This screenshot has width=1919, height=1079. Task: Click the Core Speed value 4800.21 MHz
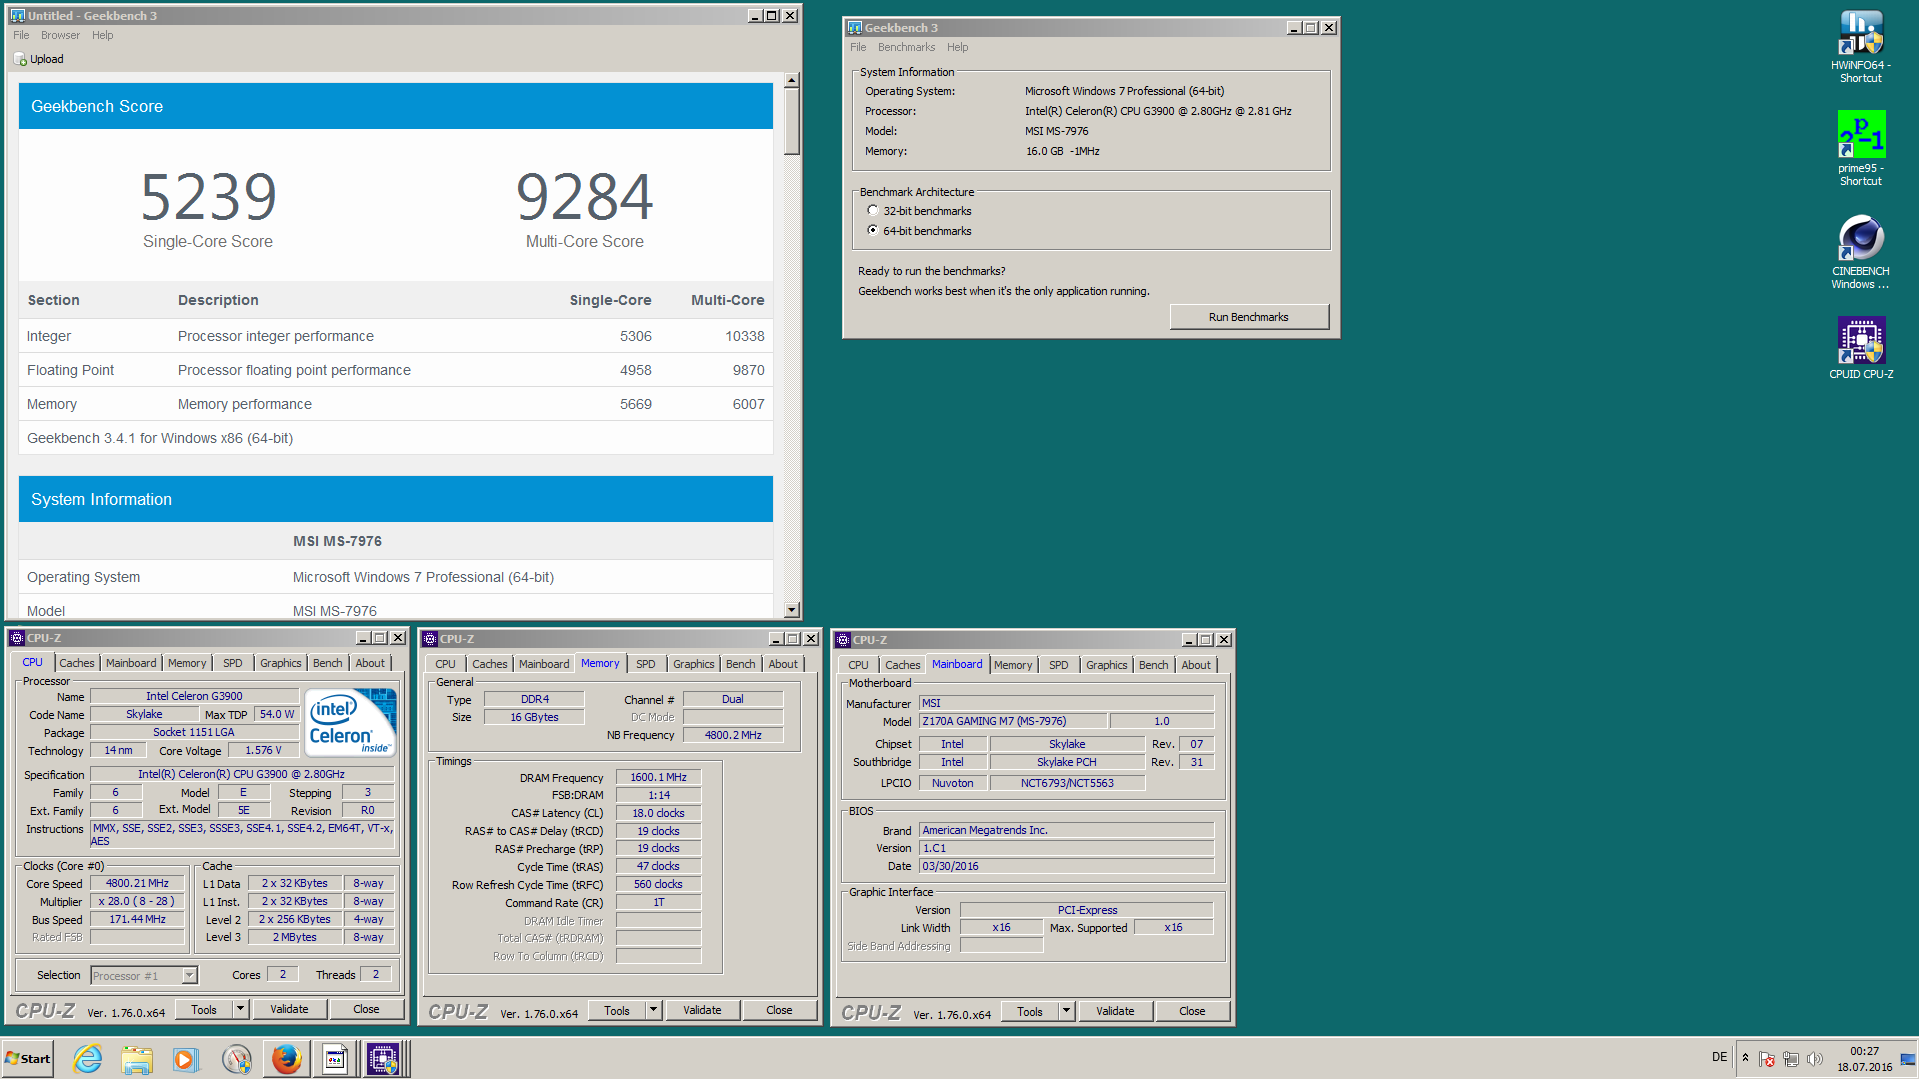coord(137,883)
